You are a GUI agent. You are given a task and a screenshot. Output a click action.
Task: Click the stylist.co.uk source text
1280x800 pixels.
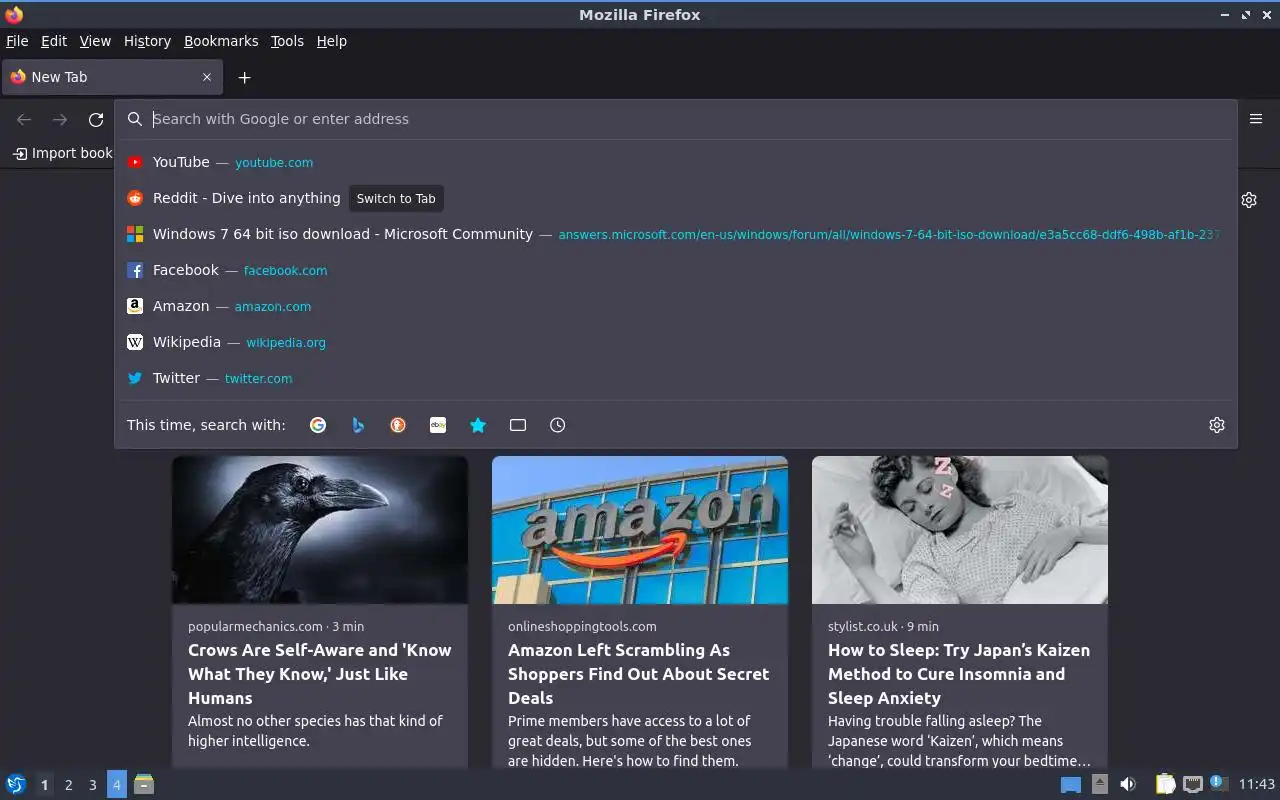point(863,626)
